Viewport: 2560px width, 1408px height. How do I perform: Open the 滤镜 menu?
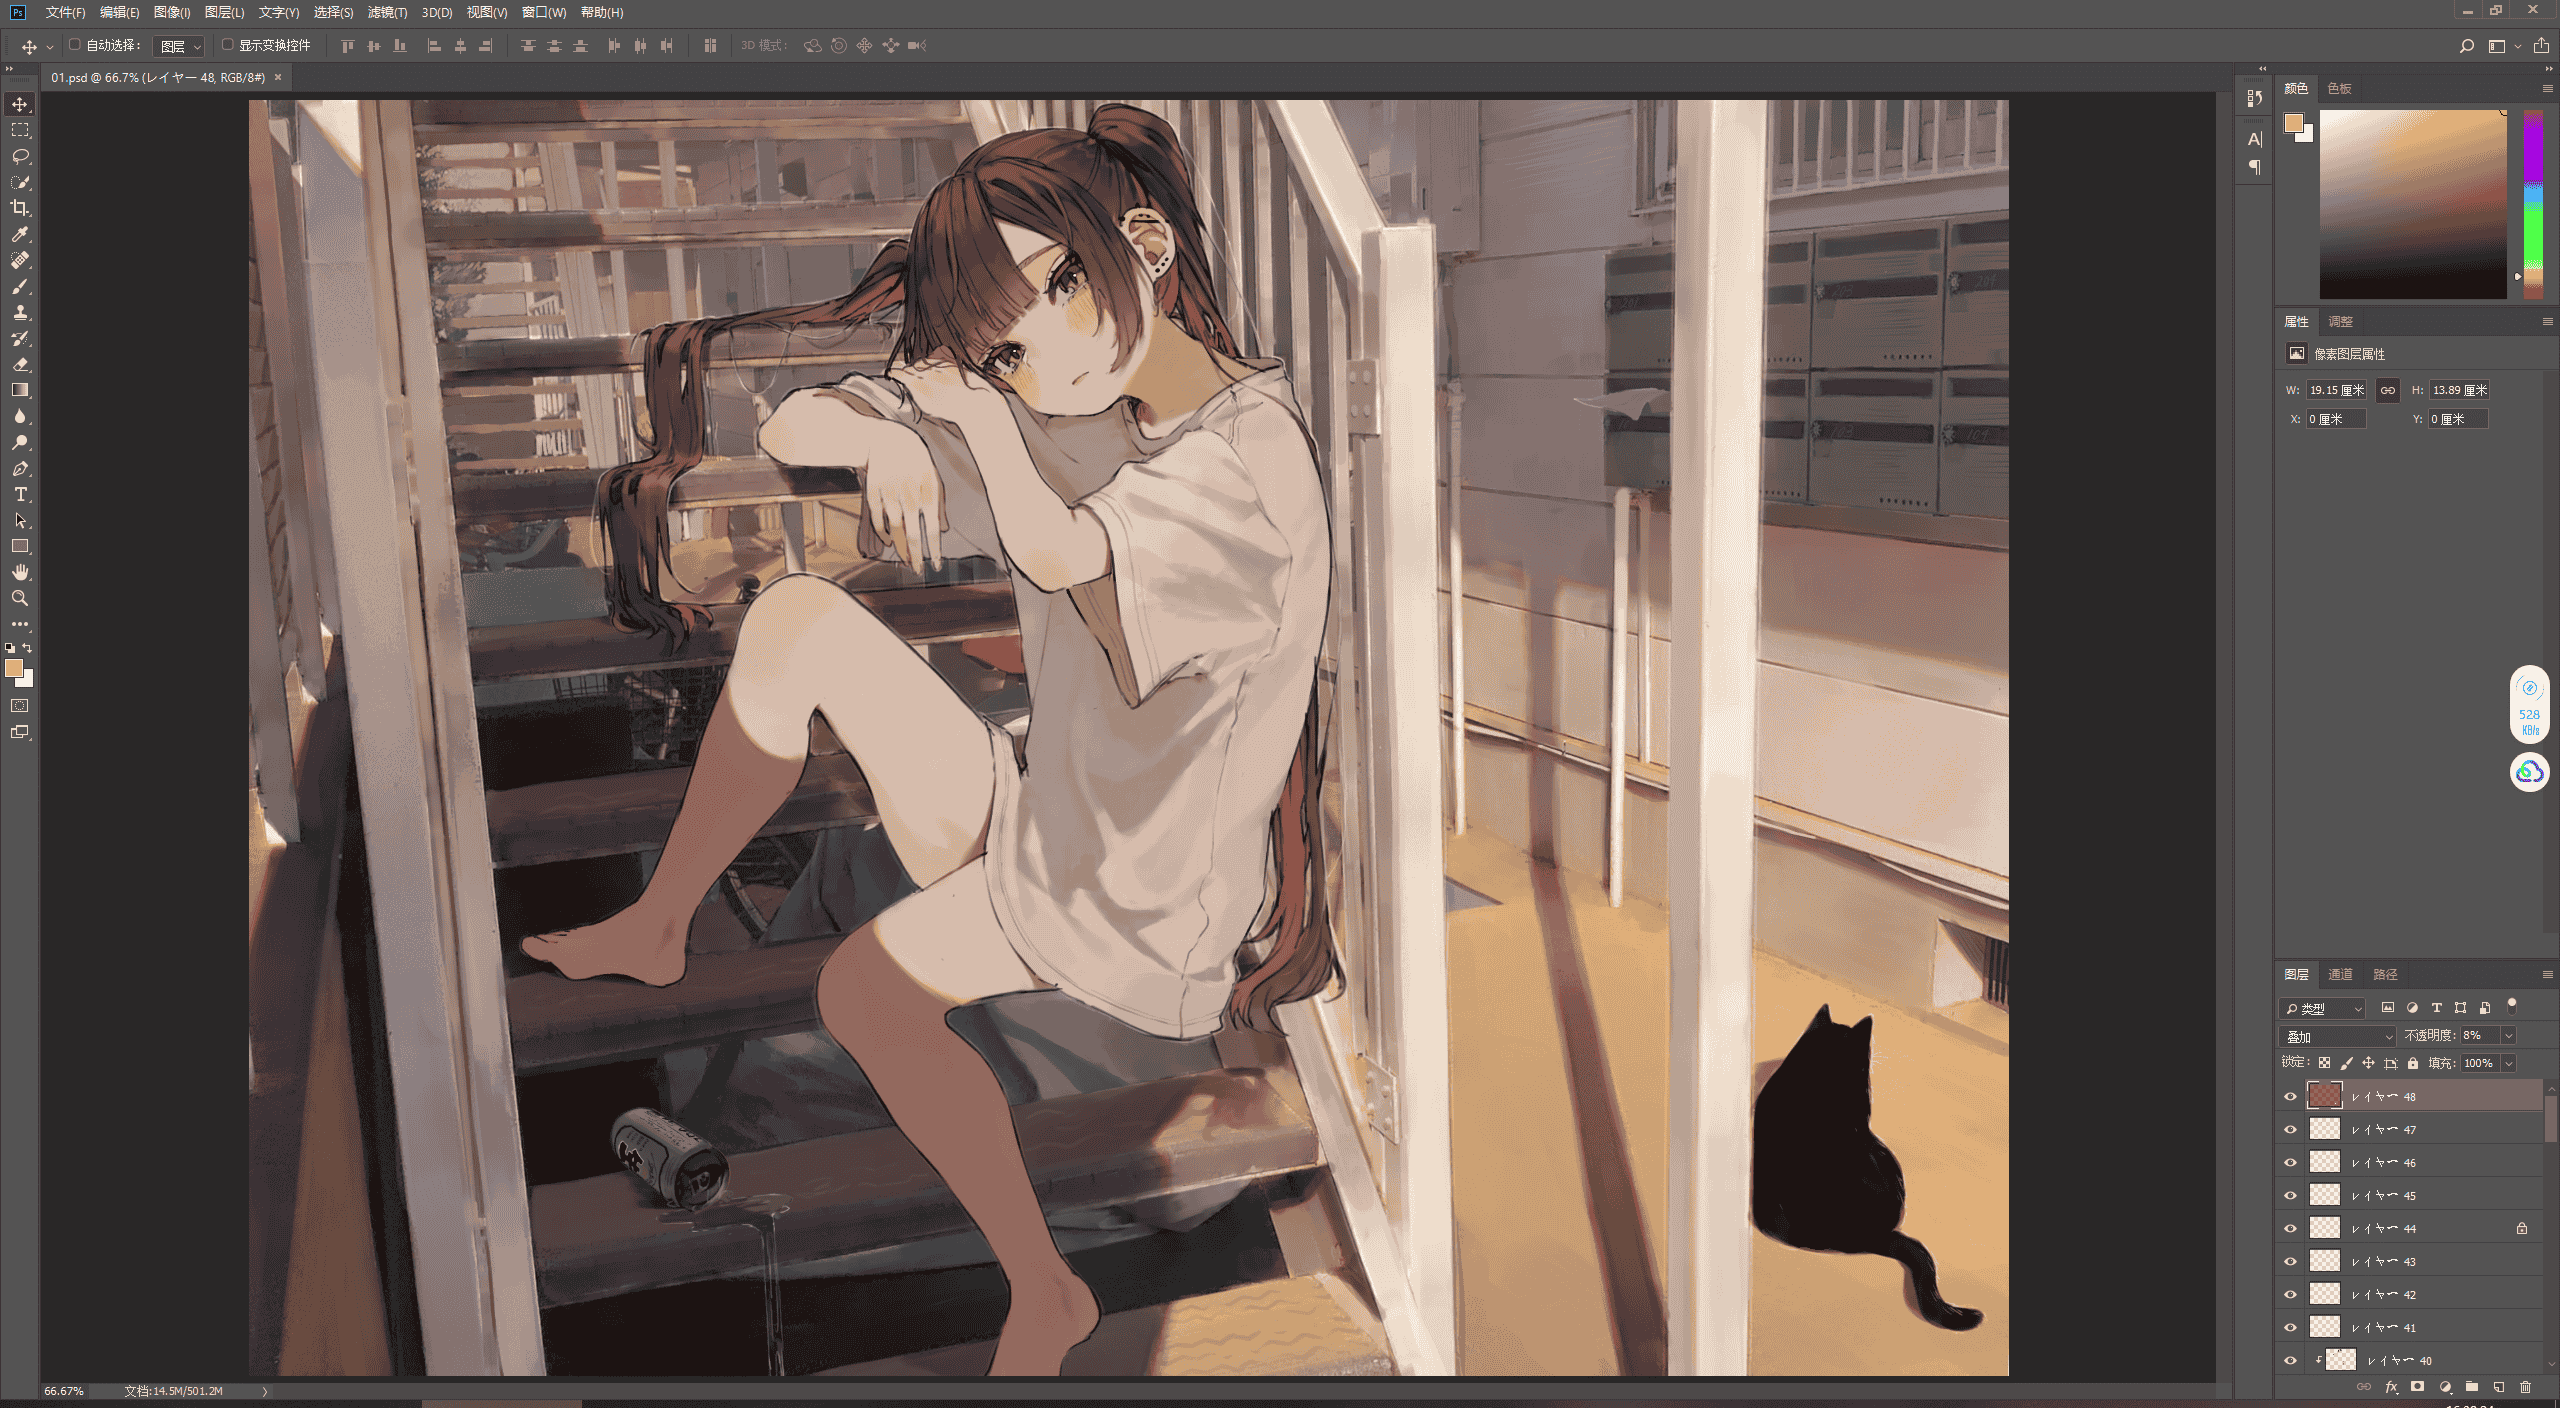click(x=387, y=12)
